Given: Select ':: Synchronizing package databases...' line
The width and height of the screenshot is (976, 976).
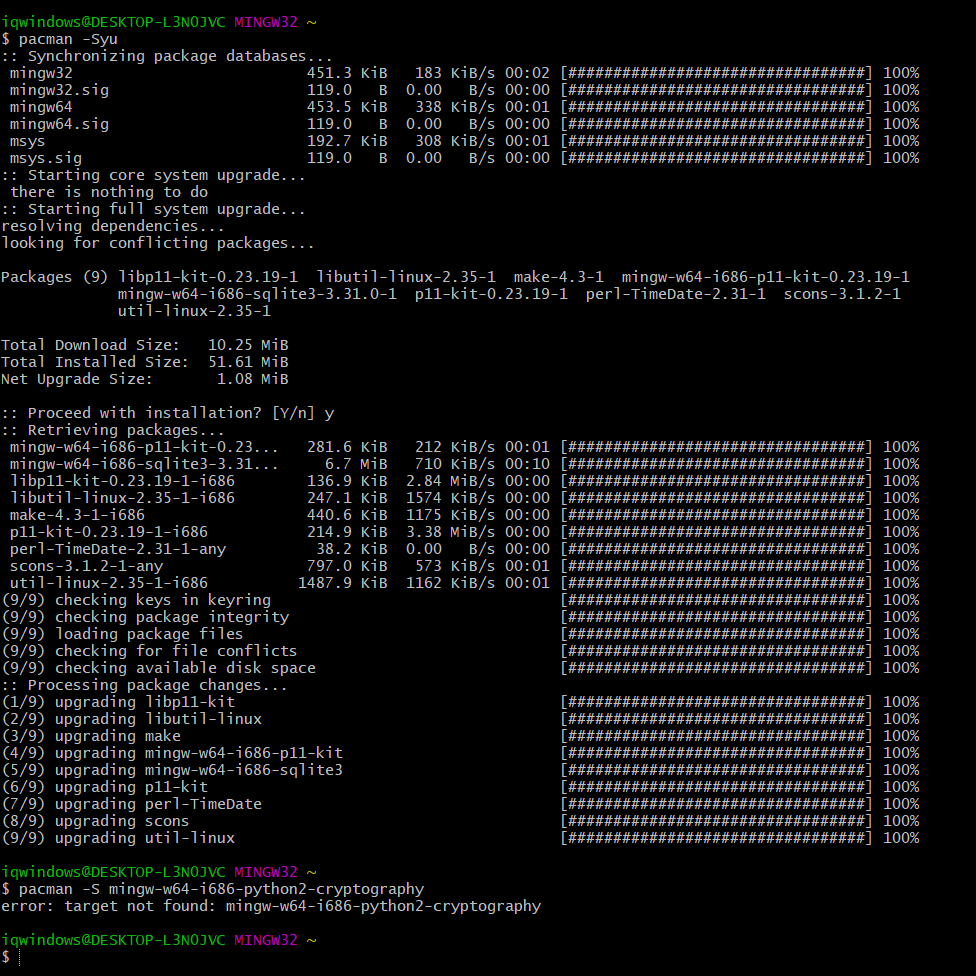Looking at the screenshot, I should coord(167,56).
